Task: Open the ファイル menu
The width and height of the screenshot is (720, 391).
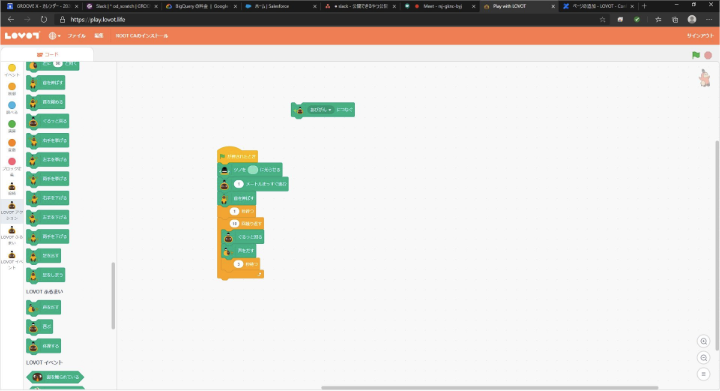Action: [x=77, y=36]
